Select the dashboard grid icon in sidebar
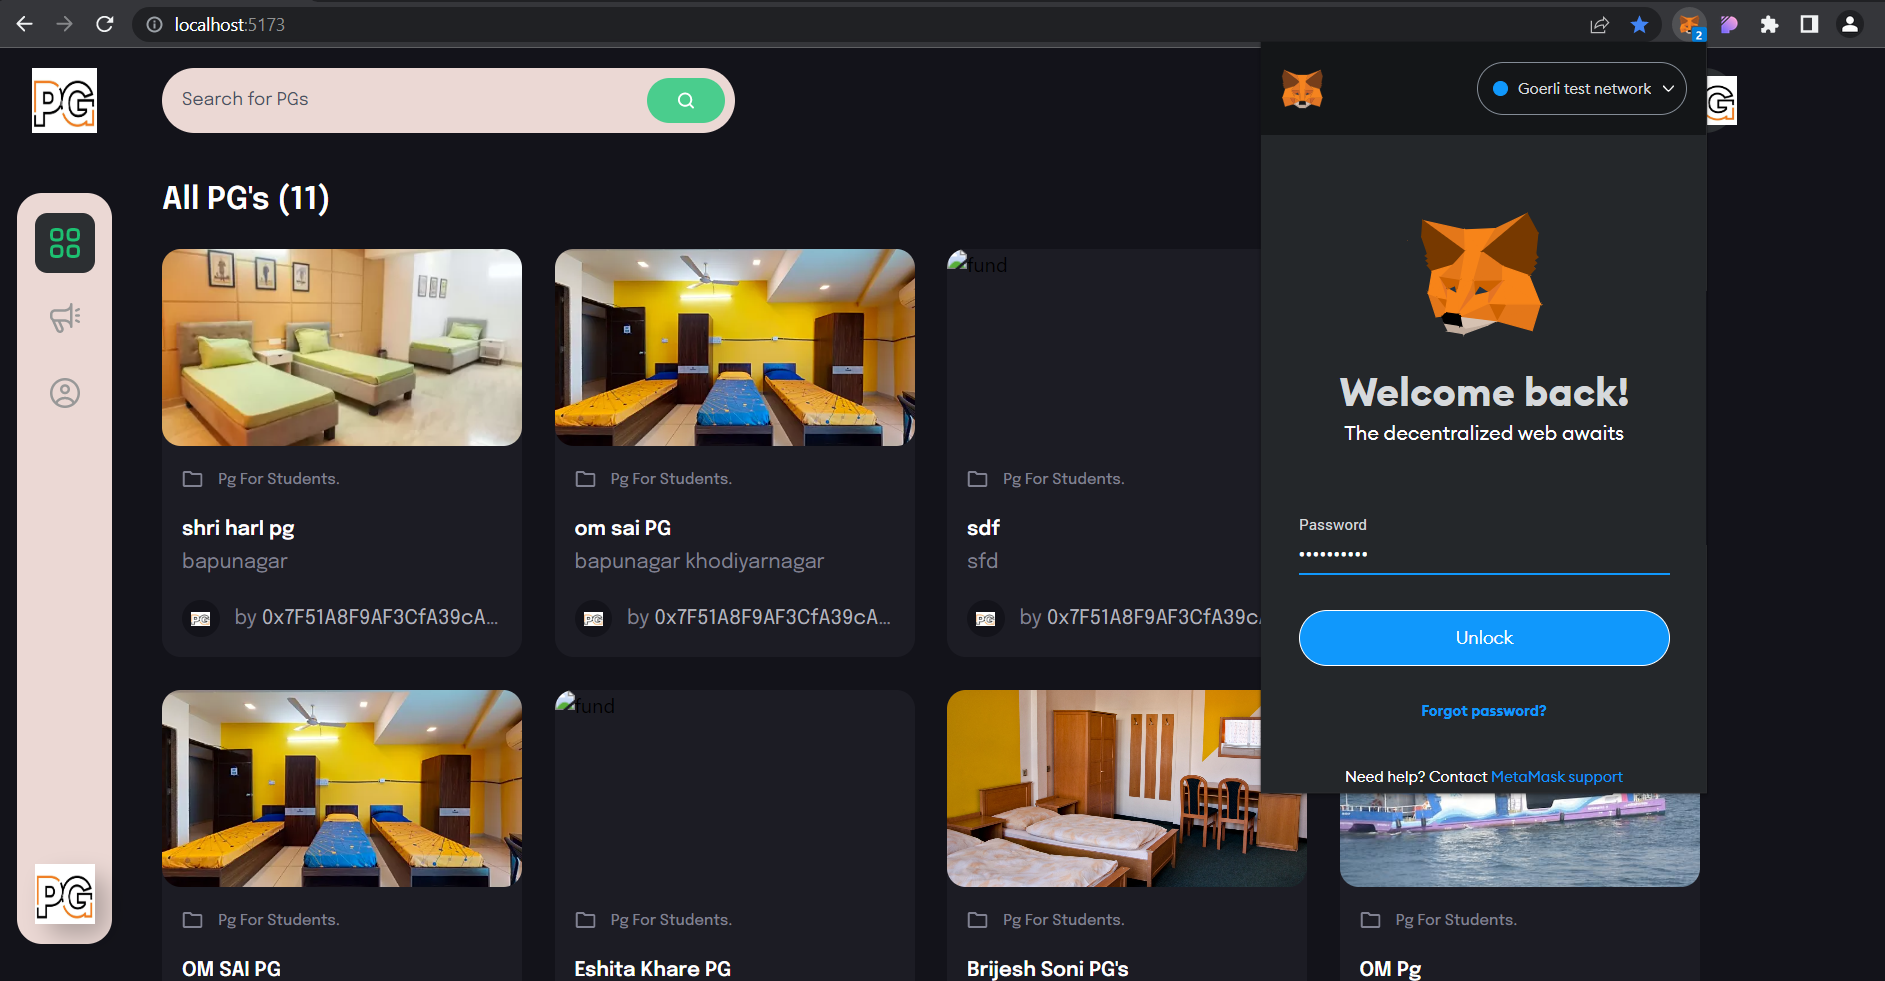The image size is (1885, 981). 64,242
